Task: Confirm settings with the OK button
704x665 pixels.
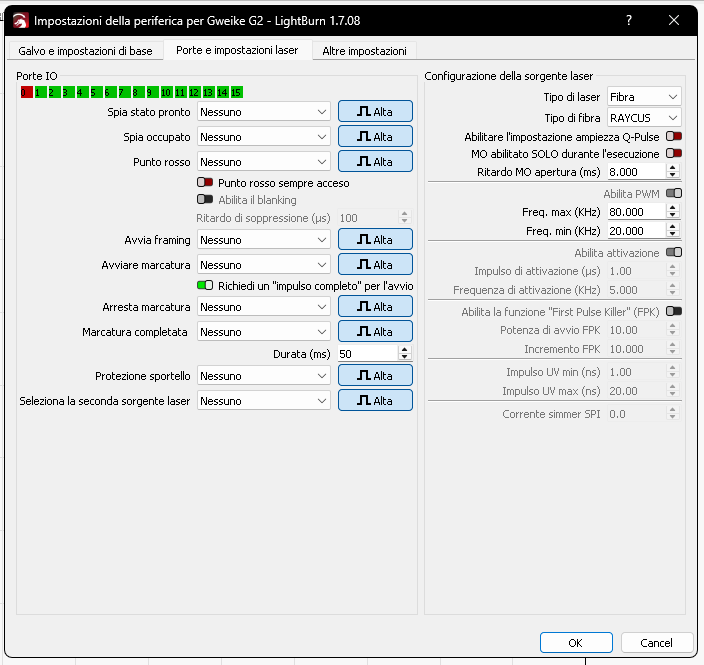Action: point(575,642)
